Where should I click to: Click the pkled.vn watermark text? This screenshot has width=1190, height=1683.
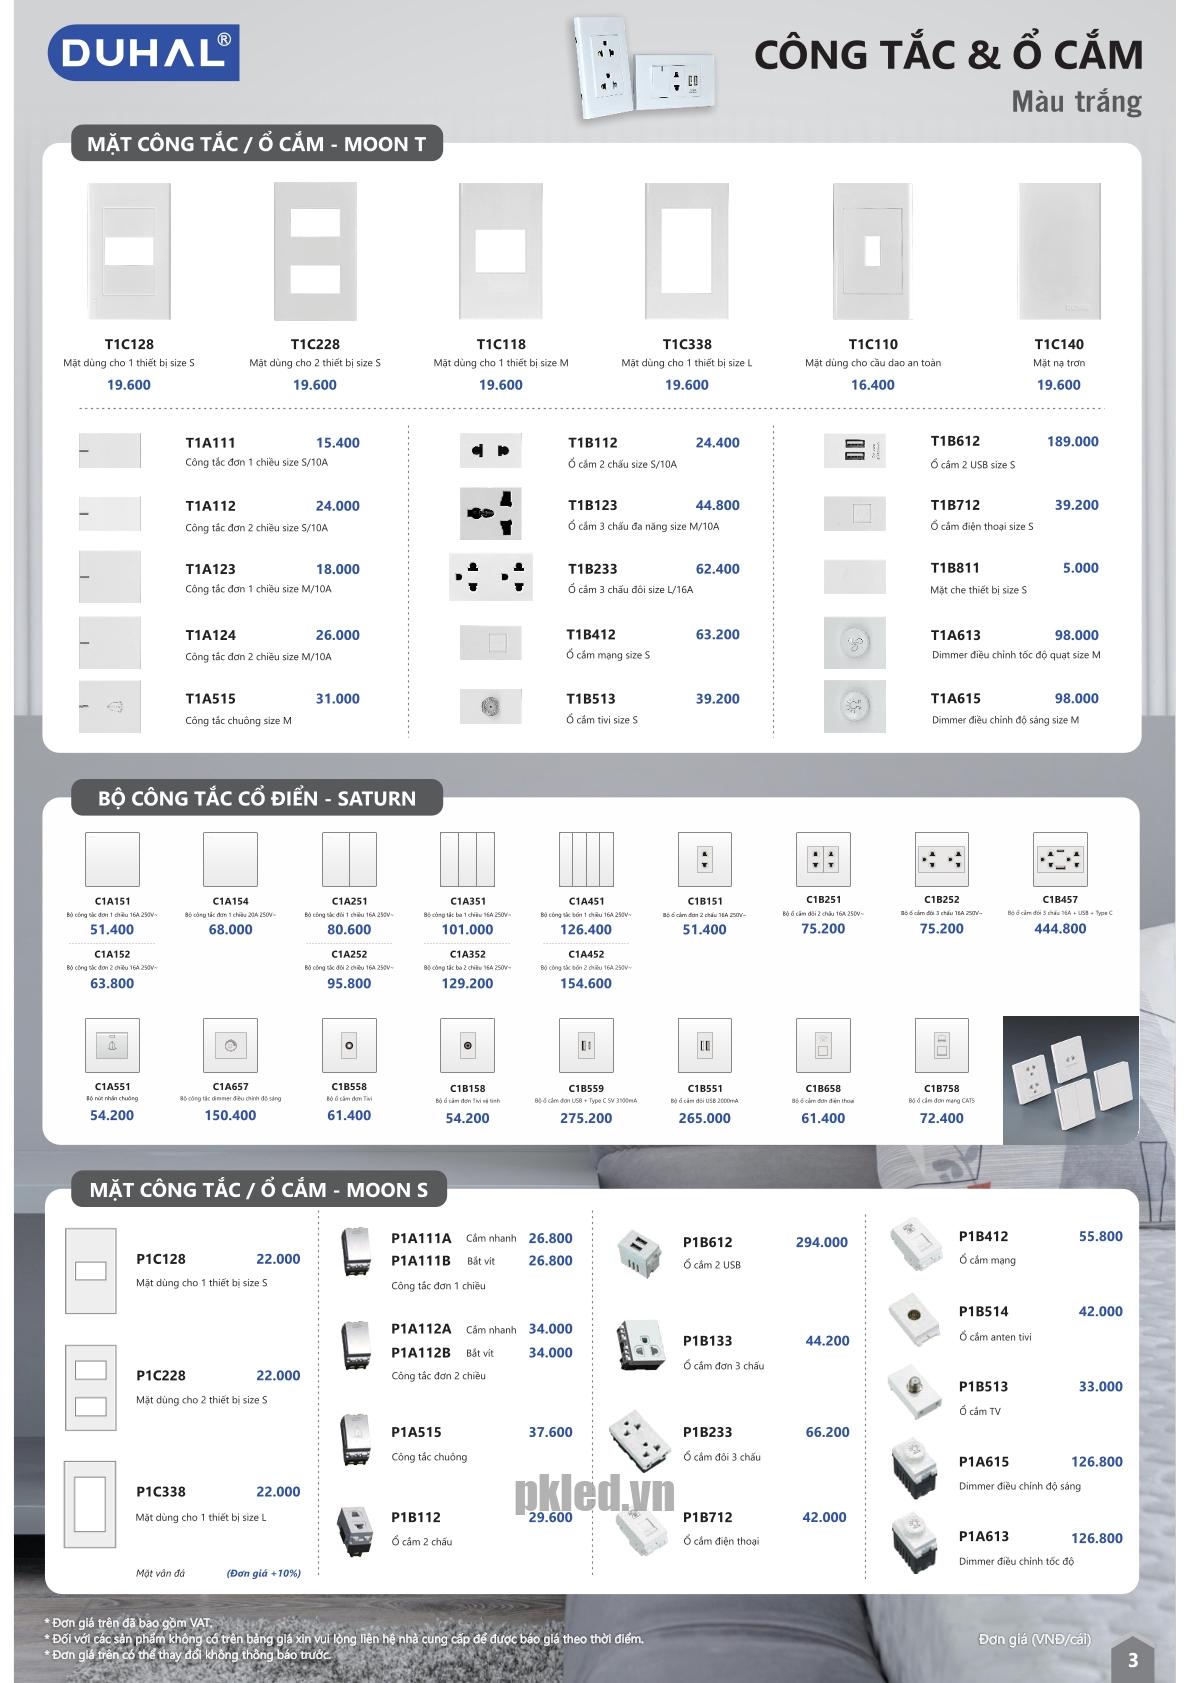click(x=595, y=1494)
